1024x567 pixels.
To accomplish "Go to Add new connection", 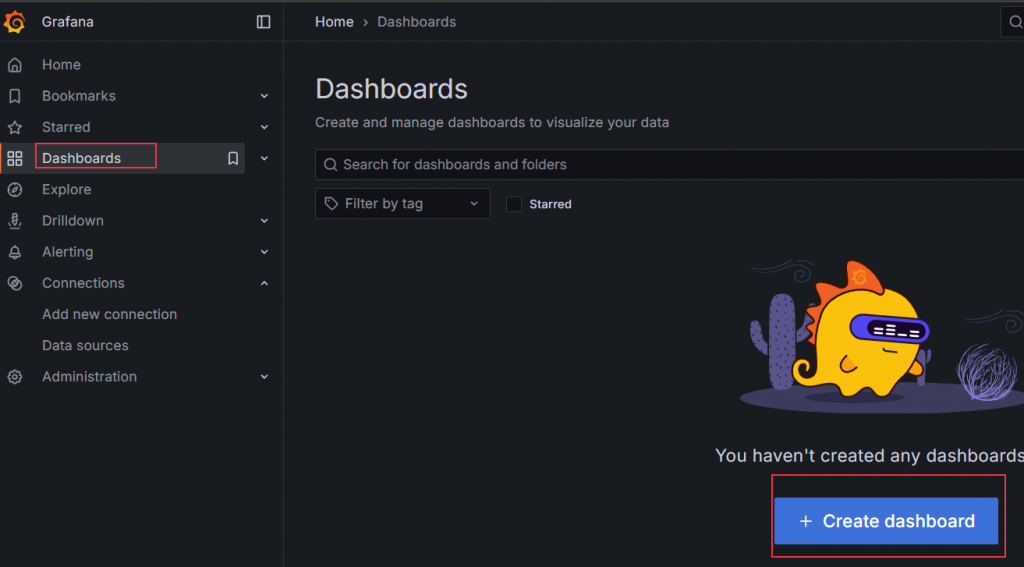I will (109, 314).
